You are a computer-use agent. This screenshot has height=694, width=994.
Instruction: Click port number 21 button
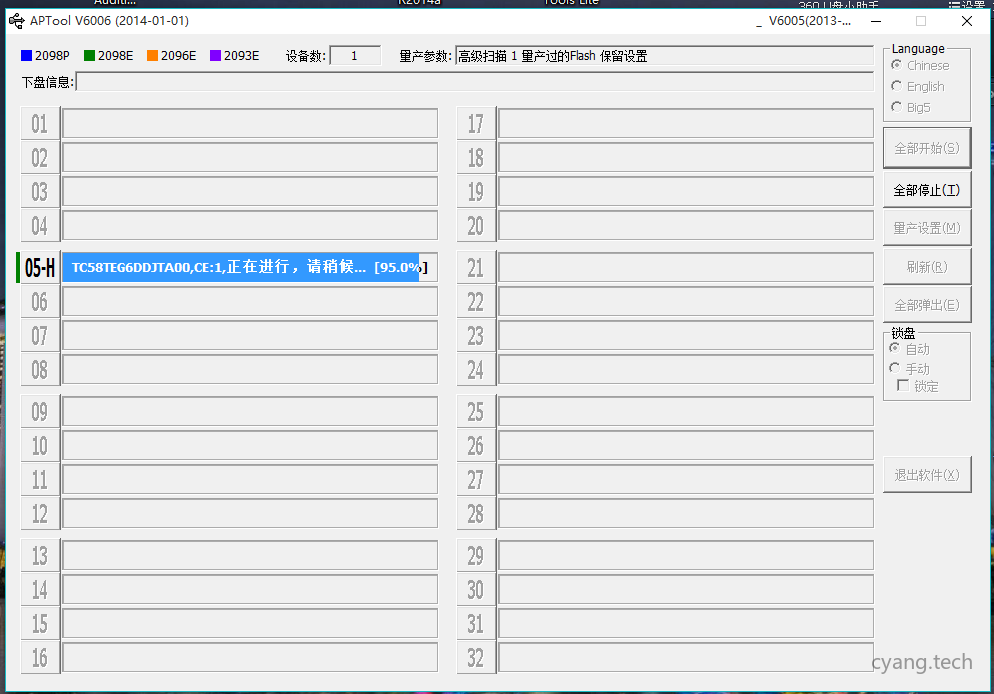(x=475, y=267)
